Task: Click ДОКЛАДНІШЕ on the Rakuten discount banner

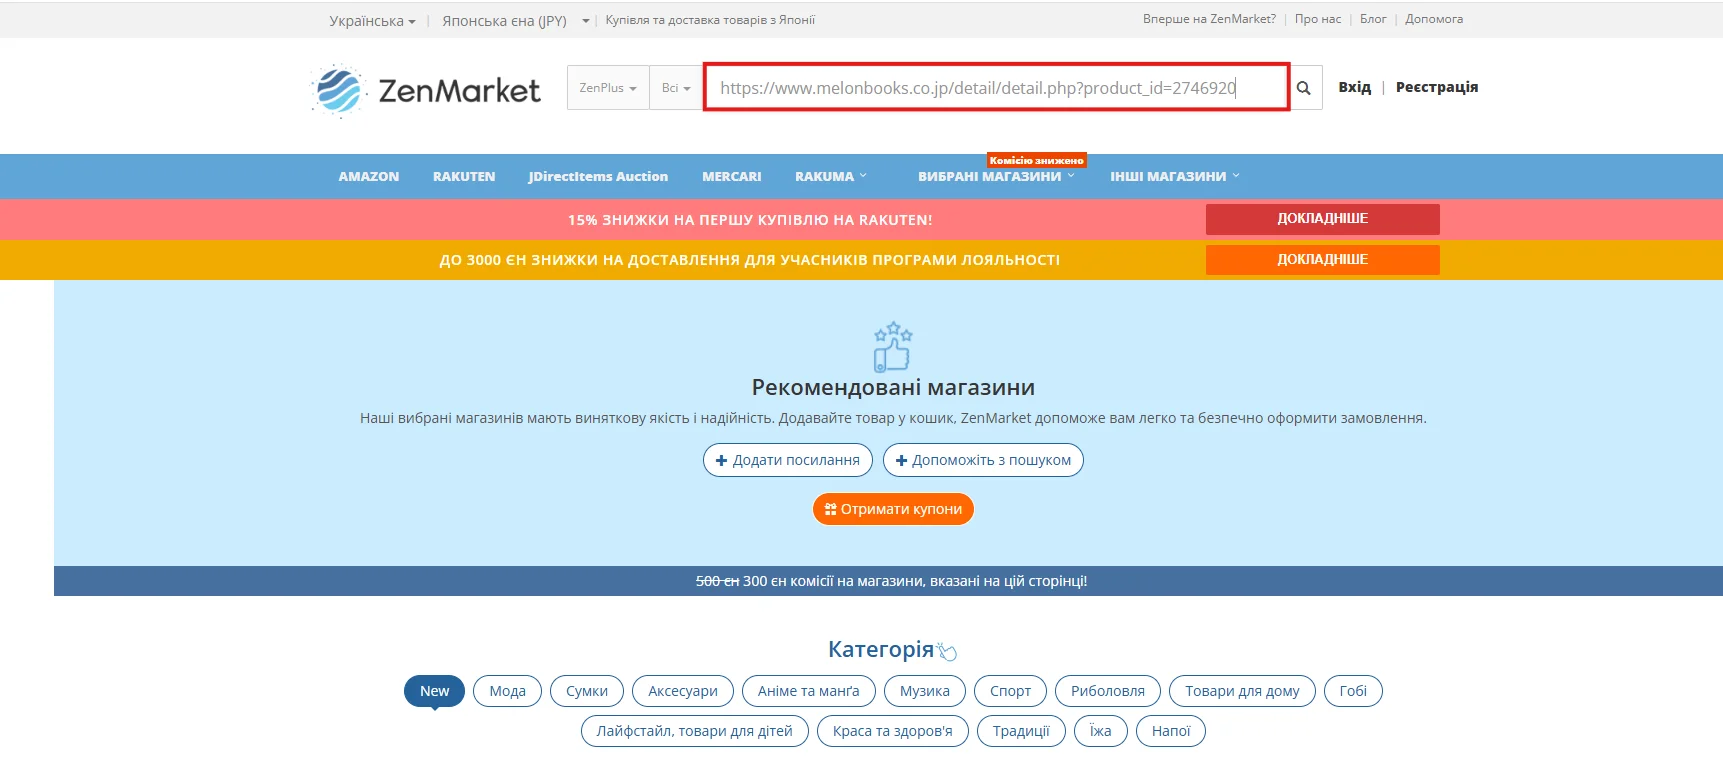Action: 1322,219
